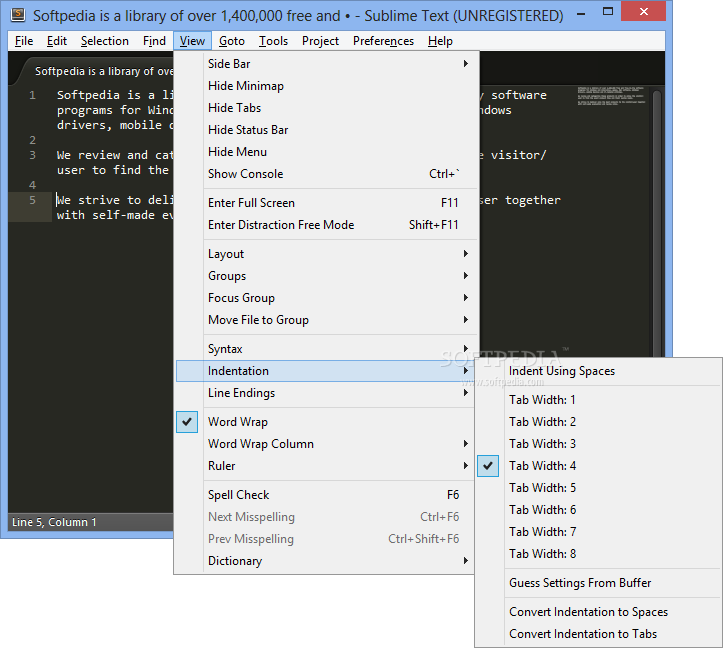
Task: Click the minimap preview in editor
Action: [x=611, y=95]
